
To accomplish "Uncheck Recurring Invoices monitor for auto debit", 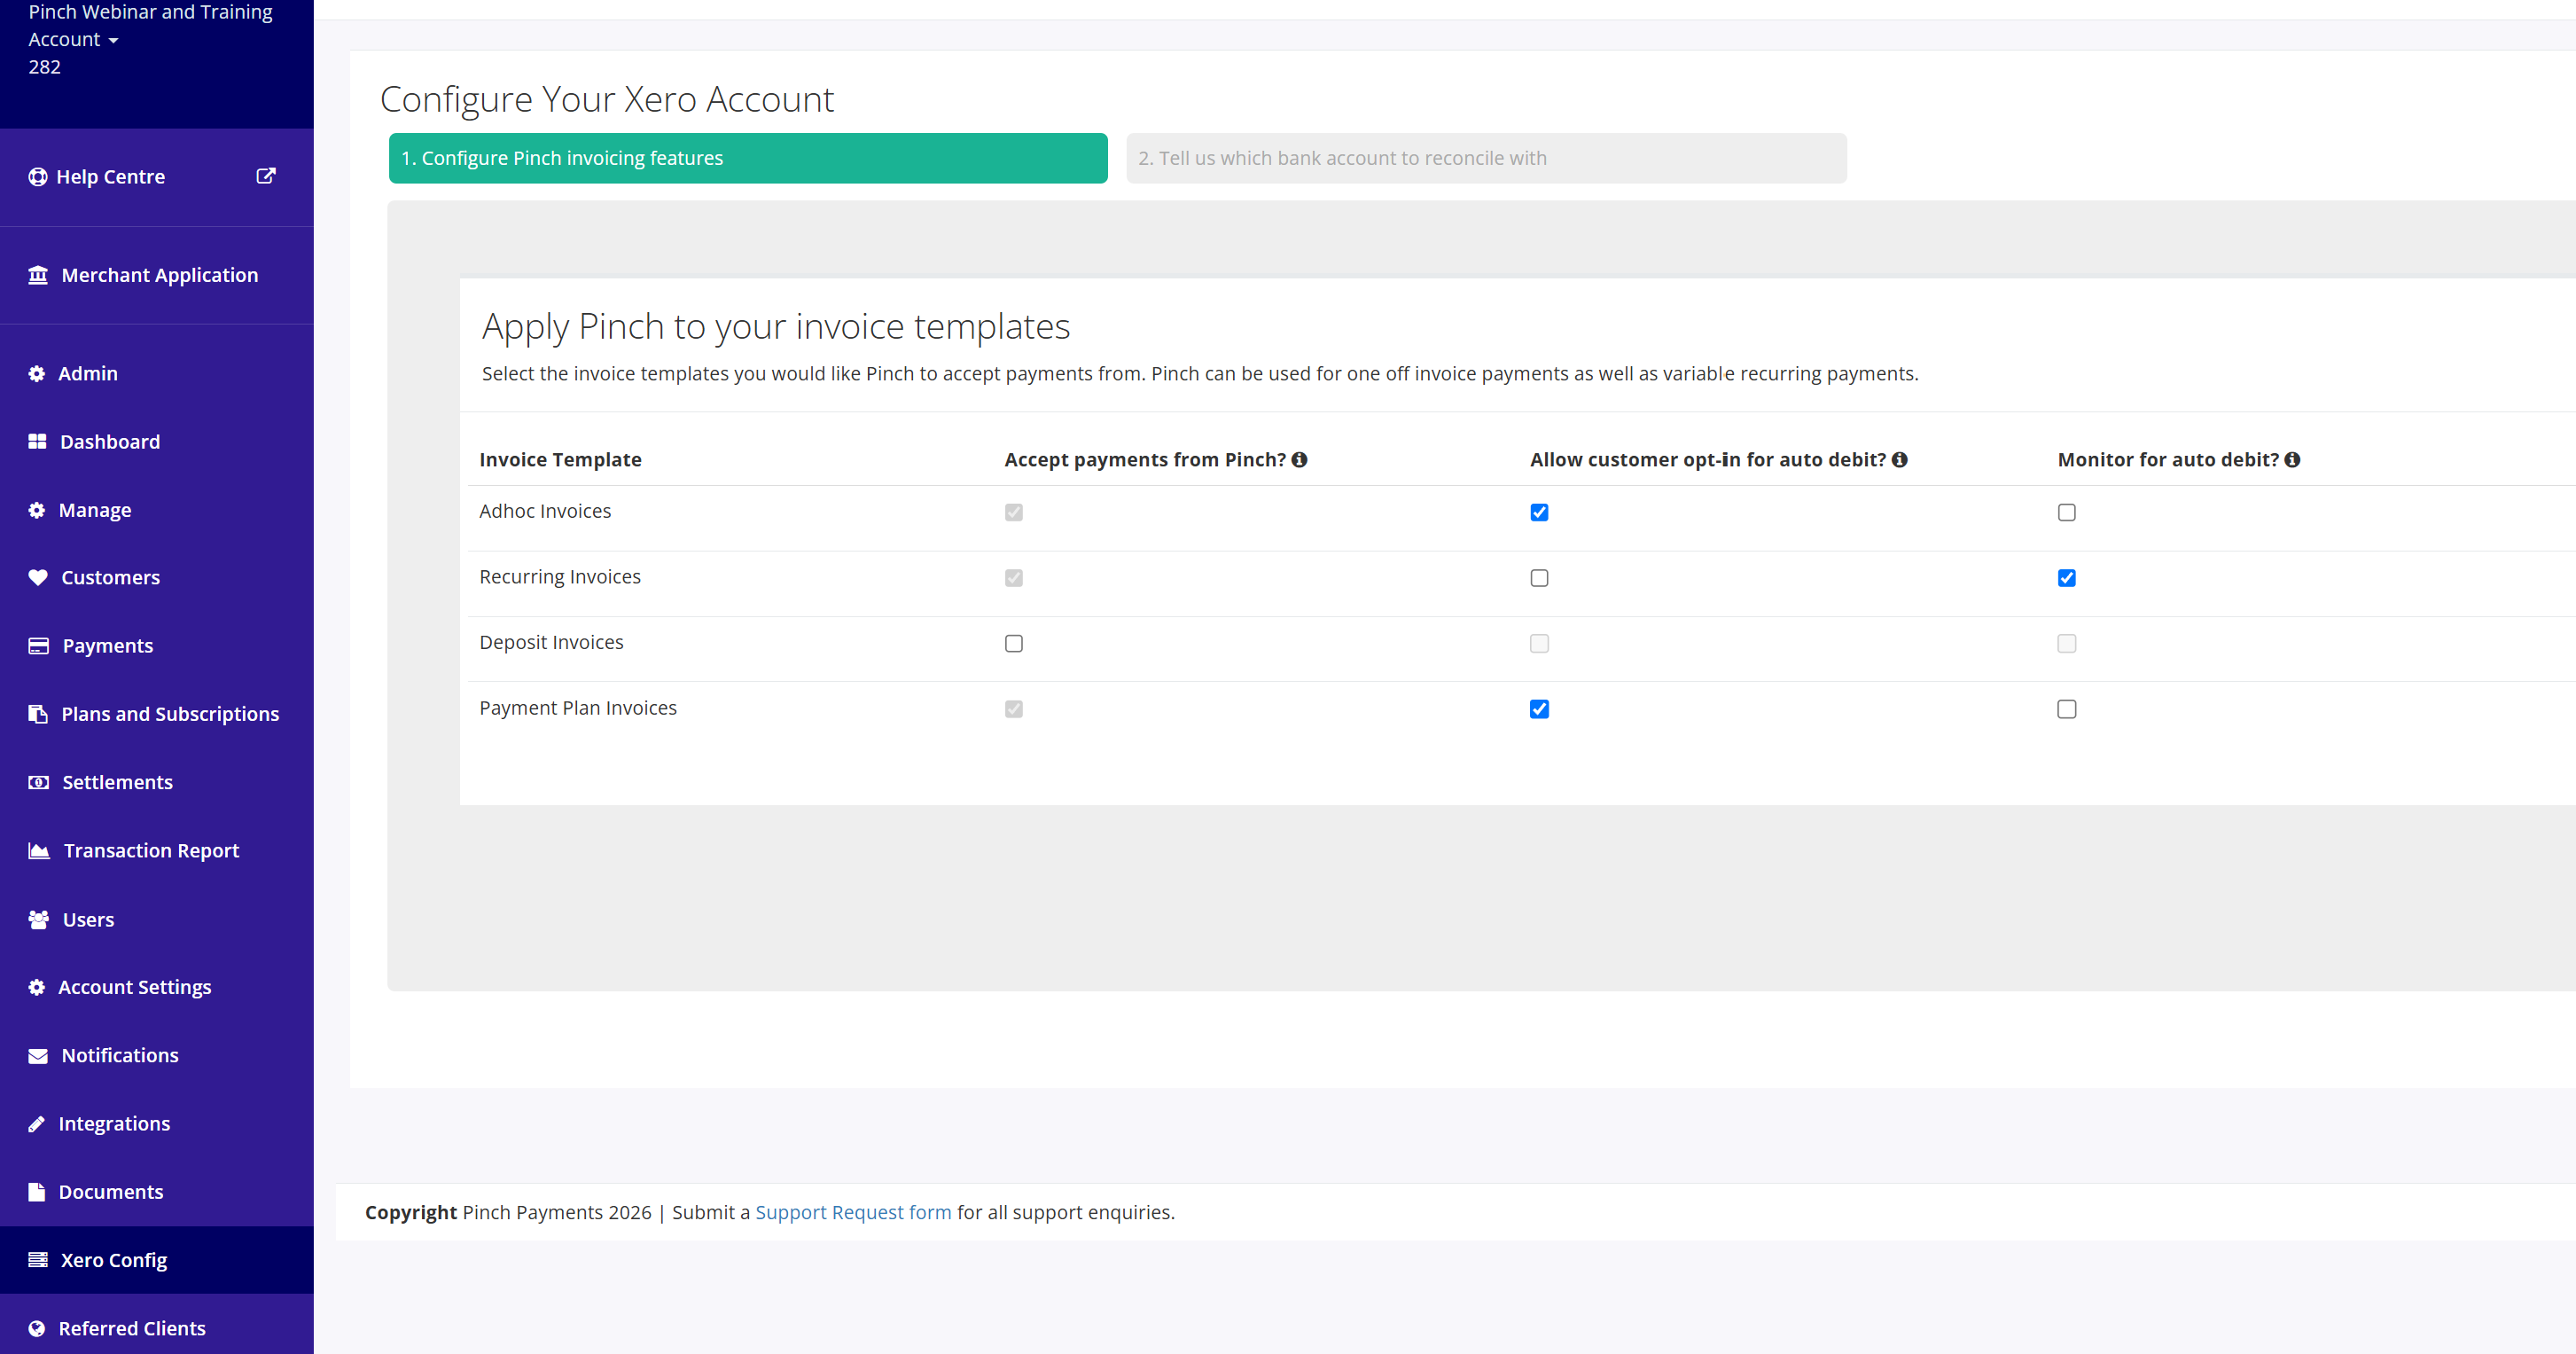I will (2067, 579).
